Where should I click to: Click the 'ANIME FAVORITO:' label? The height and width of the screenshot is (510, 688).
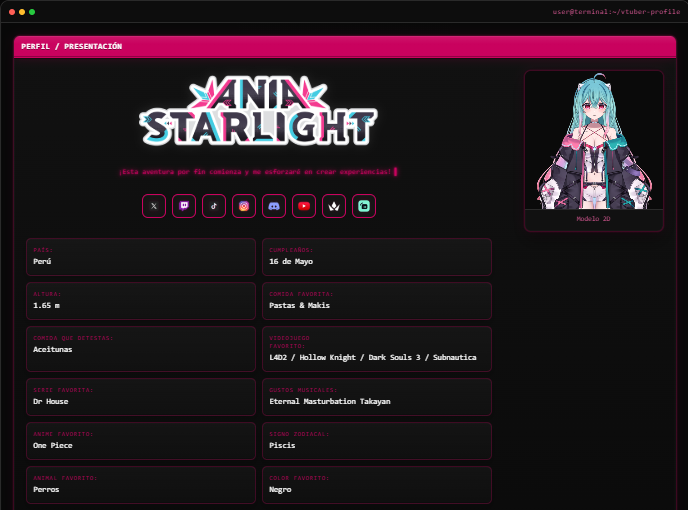coord(63,434)
